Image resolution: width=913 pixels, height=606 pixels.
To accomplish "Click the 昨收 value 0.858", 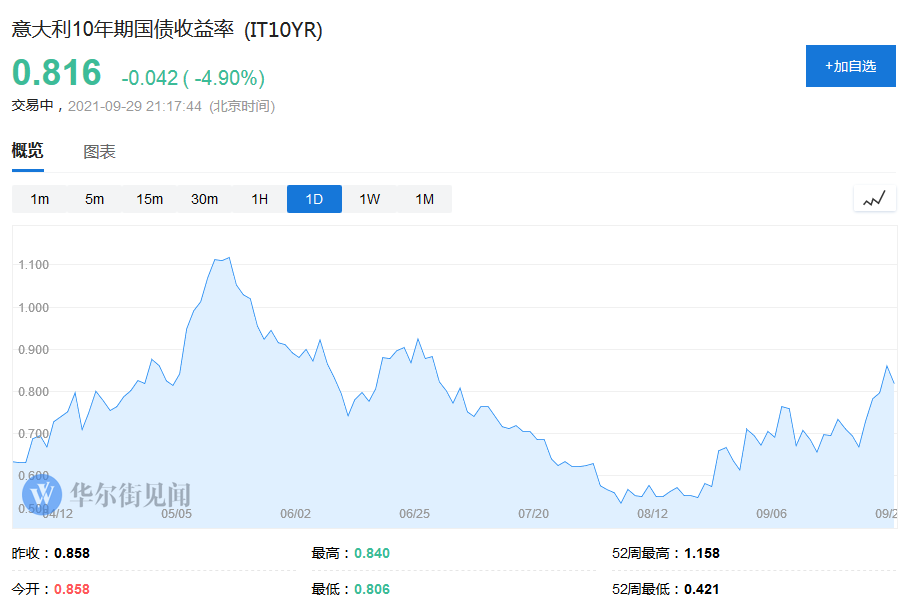I will (x=72, y=553).
